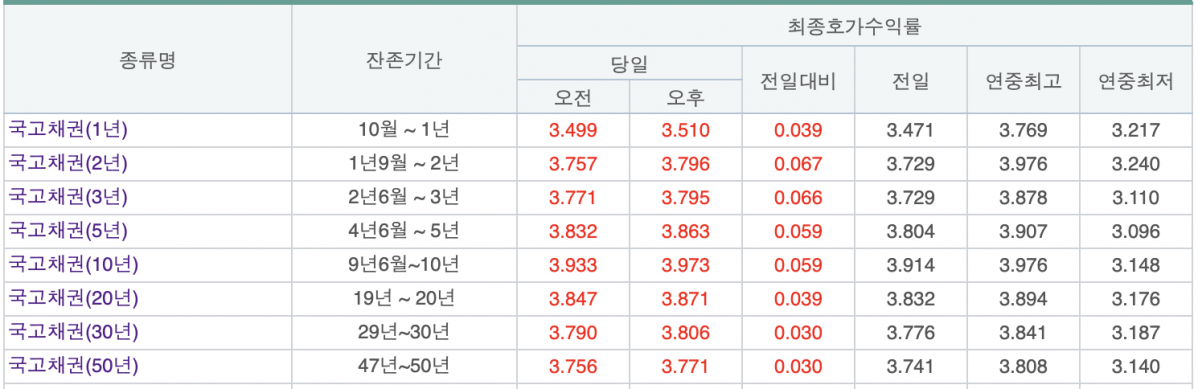Image resolution: width=1198 pixels, height=389 pixels.
Task: Click afternoon yield 3.771 for 50년
Action: [x=685, y=367]
